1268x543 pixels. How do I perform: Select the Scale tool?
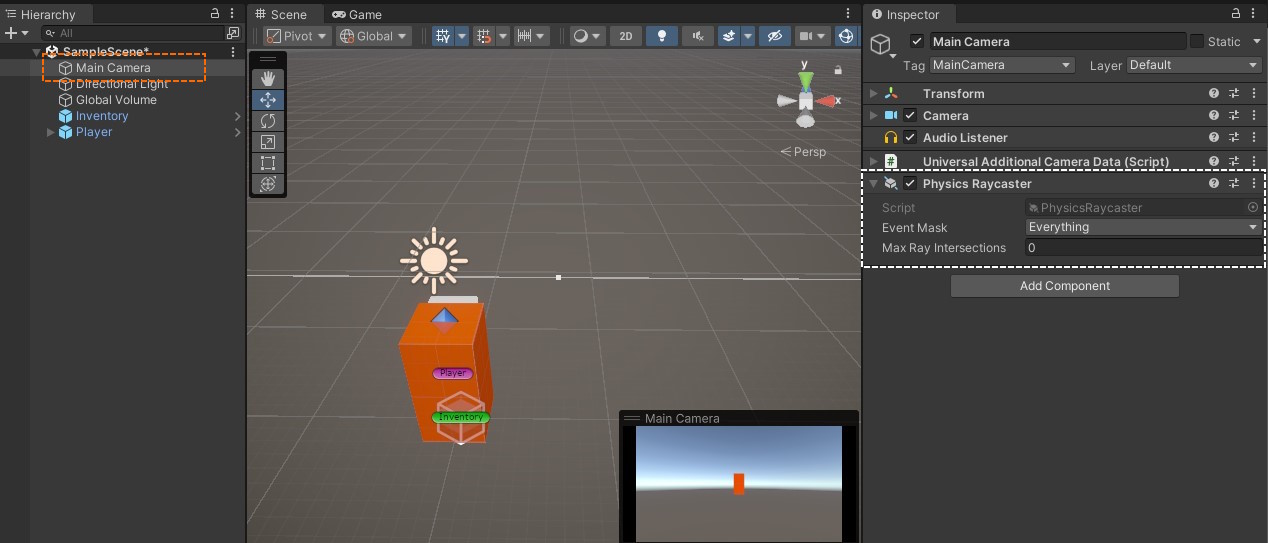pos(267,142)
